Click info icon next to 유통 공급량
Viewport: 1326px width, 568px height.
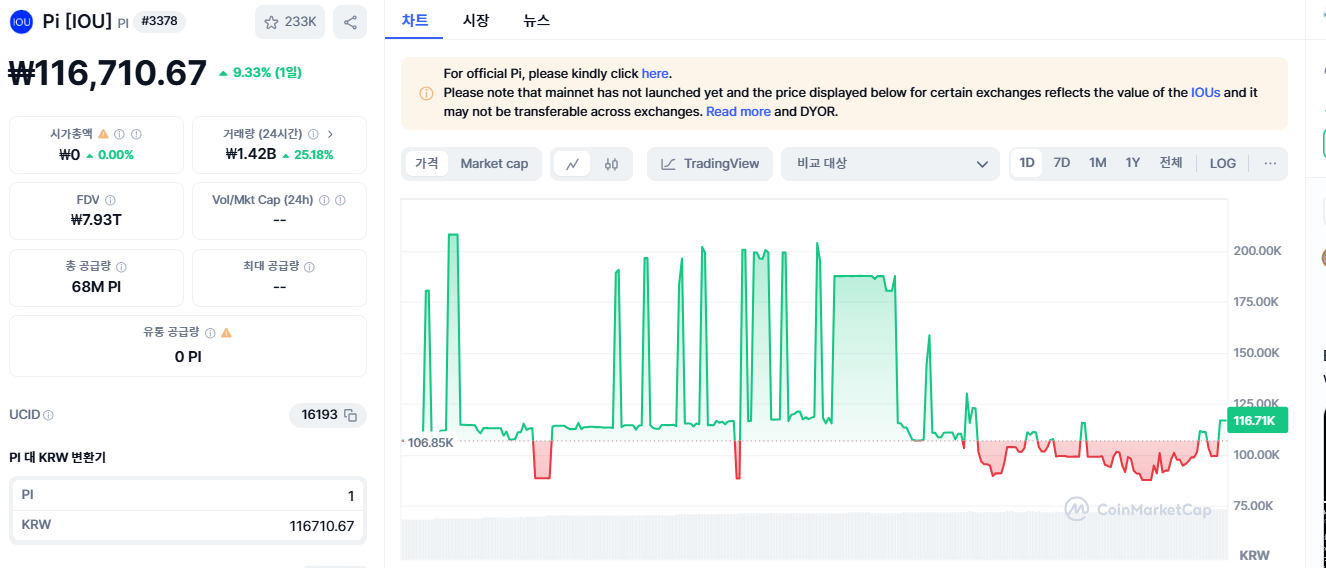coord(210,333)
